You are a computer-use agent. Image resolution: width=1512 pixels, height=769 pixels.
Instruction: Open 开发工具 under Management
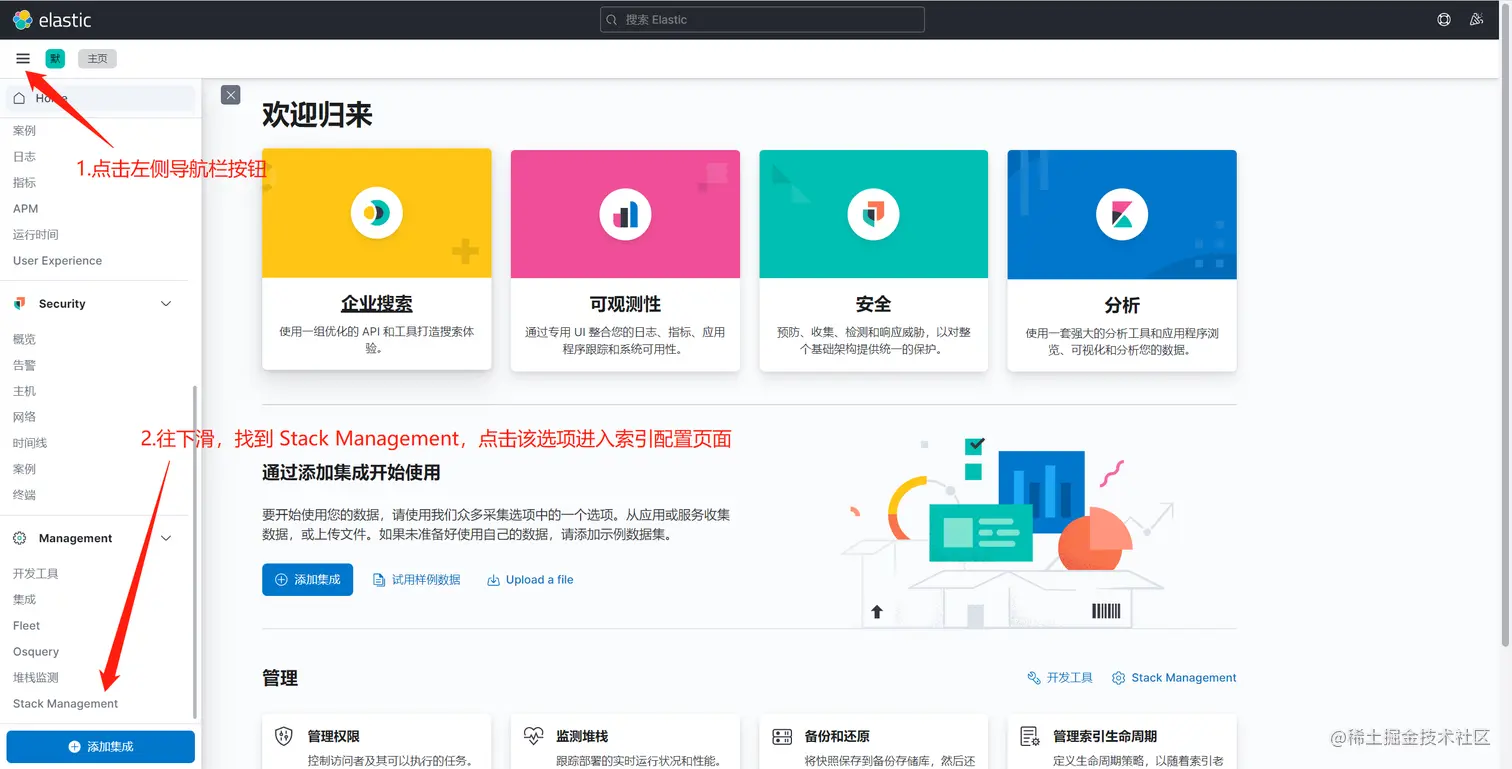click(x=36, y=574)
